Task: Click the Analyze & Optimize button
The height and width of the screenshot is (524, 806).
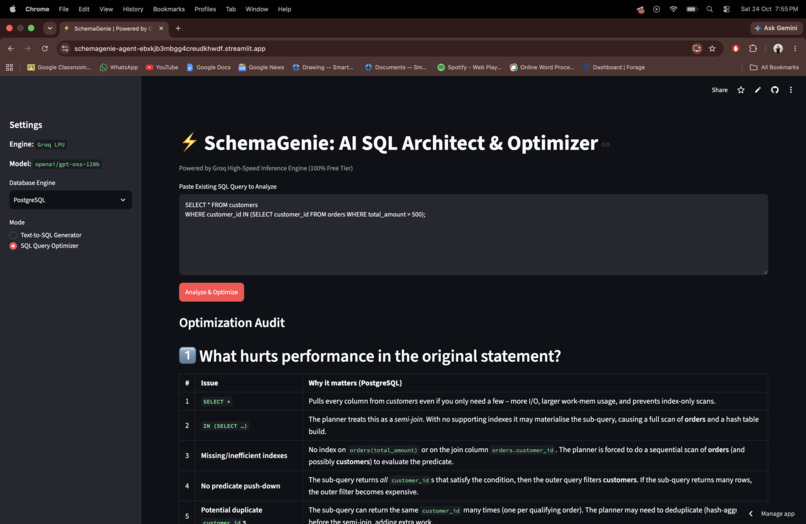Action: (x=211, y=292)
